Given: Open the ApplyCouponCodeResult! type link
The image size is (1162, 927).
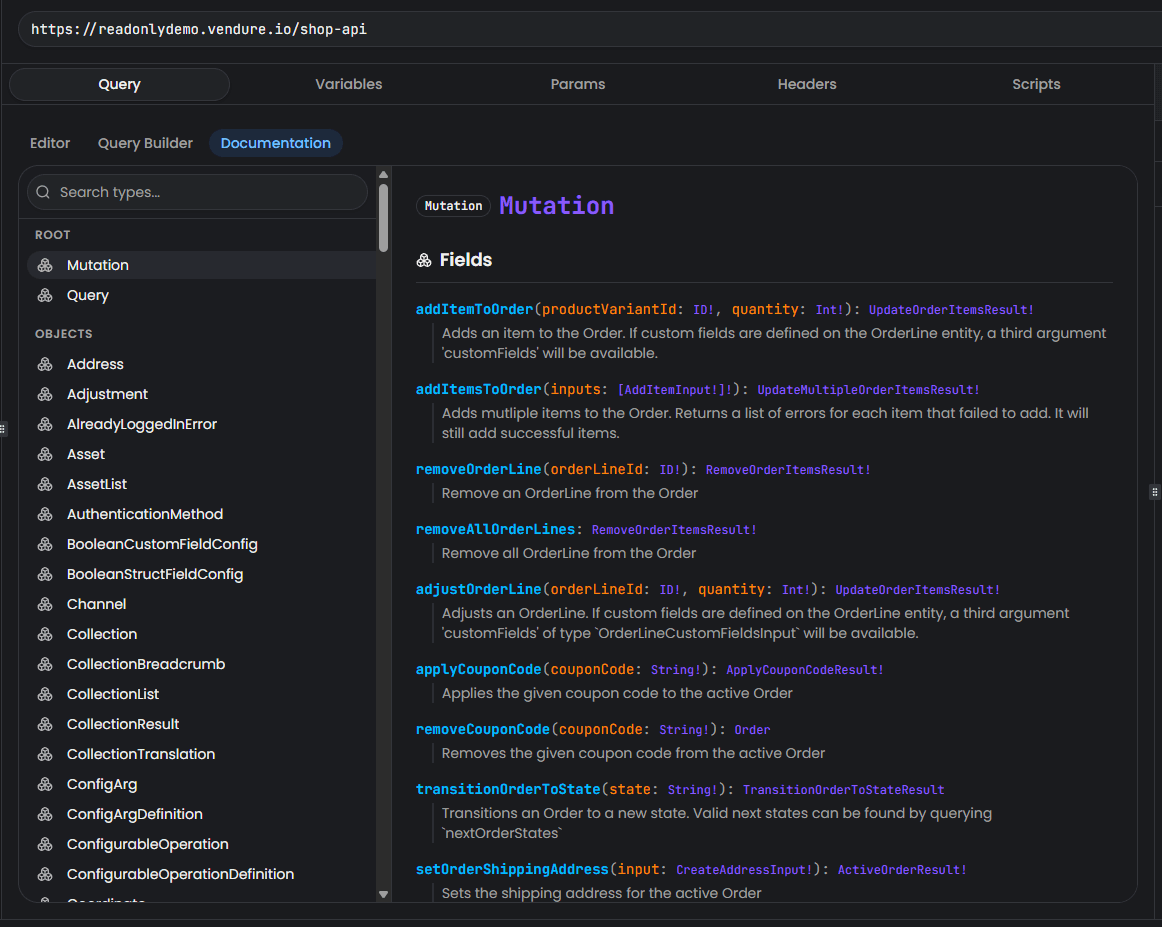Looking at the screenshot, I should pos(805,670).
